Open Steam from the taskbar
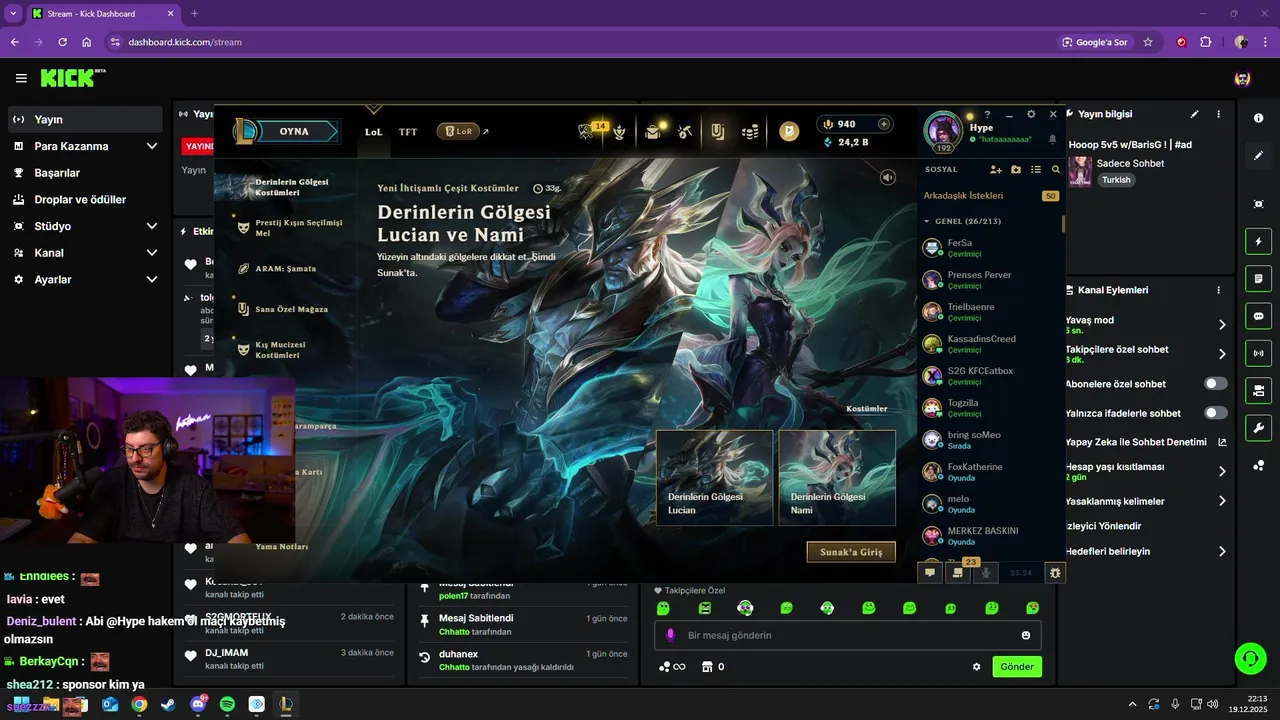Viewport: 1280px width, 720px height. point(168,704)
